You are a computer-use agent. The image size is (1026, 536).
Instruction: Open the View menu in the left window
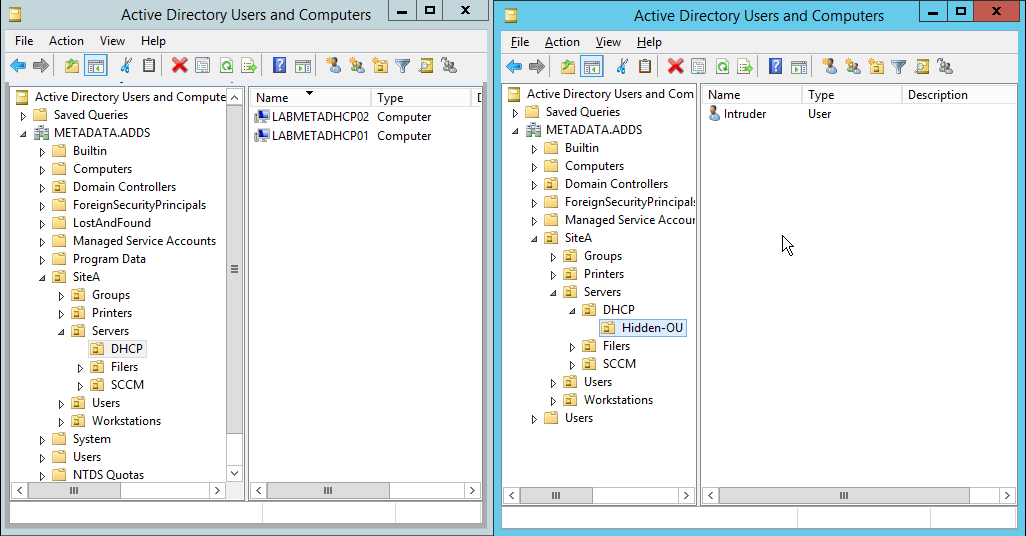tap(113, 41)
